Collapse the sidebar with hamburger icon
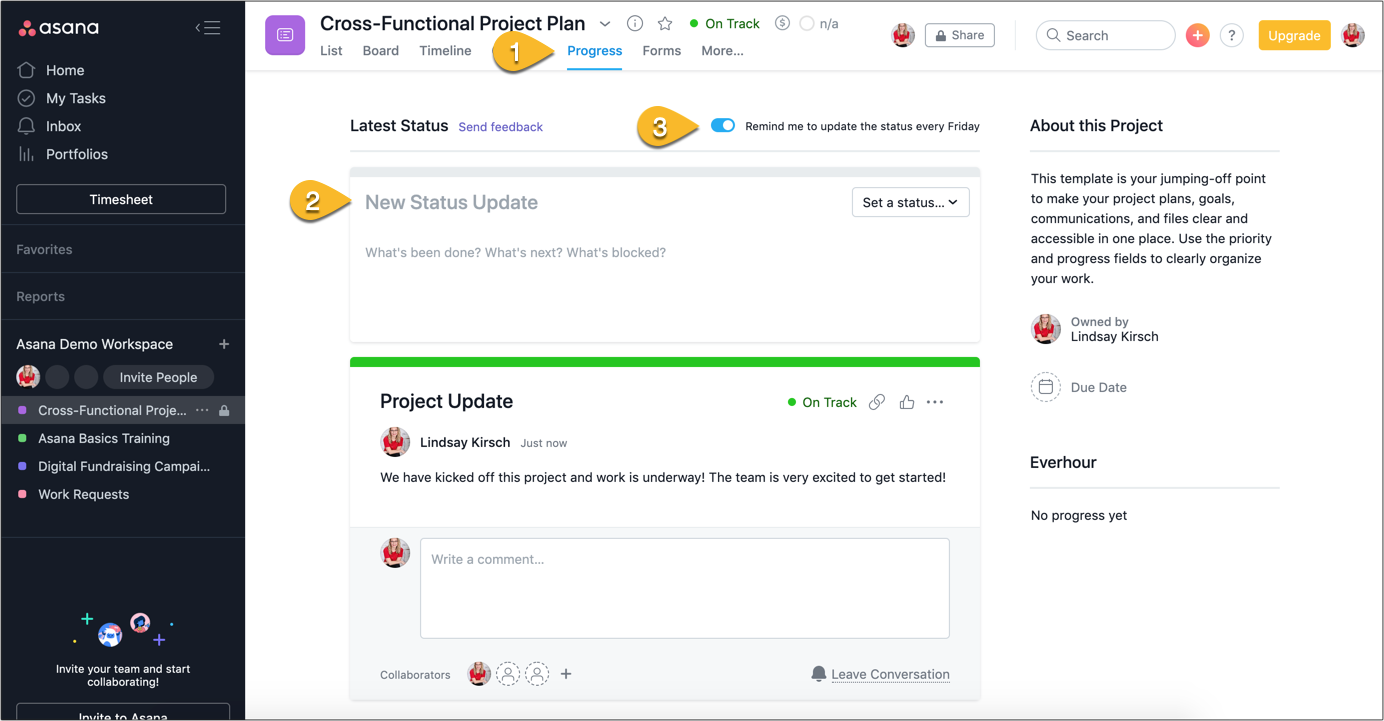This screenshot has width=1384, height=721. coord(208,28)
